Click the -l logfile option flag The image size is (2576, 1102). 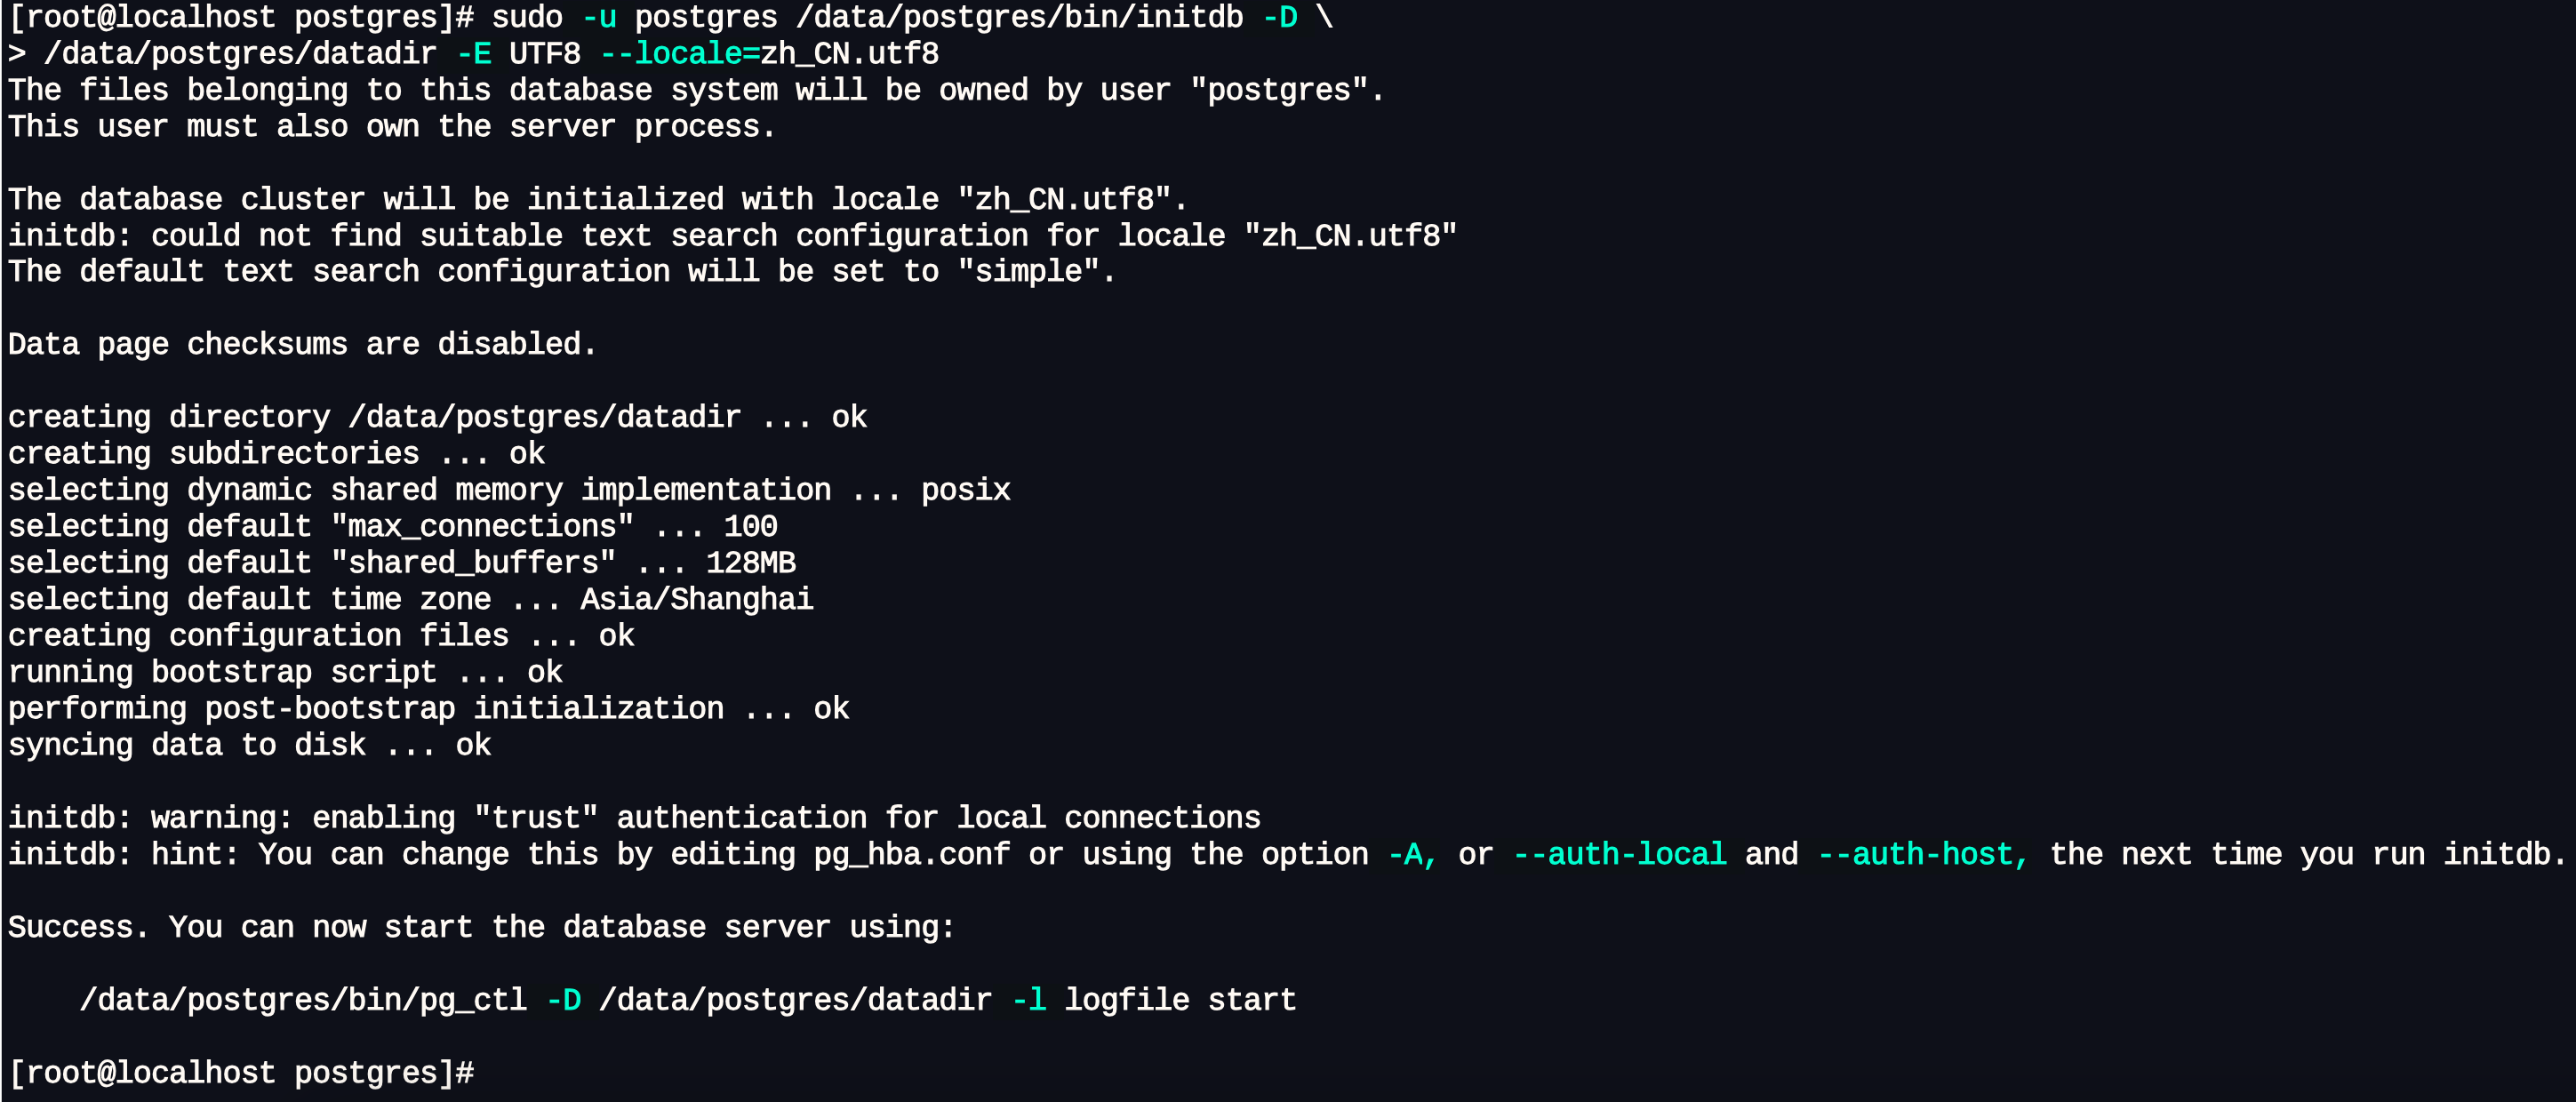pos(1029,999)
